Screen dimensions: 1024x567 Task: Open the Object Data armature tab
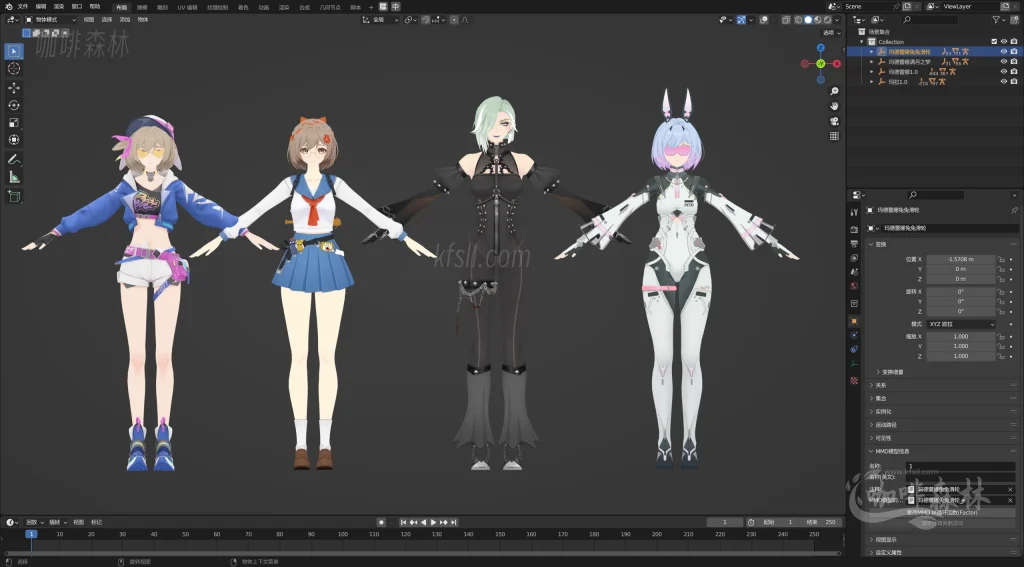pos(854,364)
